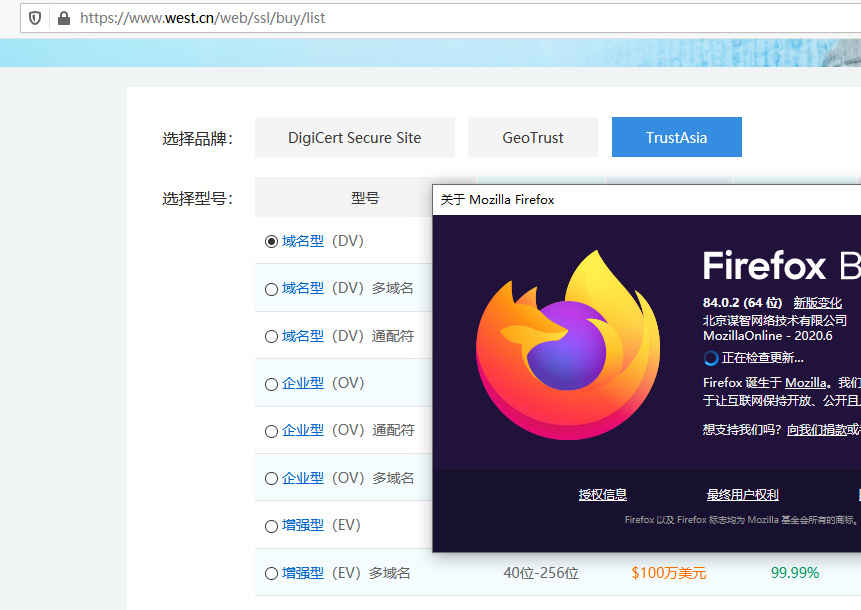This screenshot has width=861, height=610.
Task: Click the west.cn URL address field
Action: coord(400,18)
